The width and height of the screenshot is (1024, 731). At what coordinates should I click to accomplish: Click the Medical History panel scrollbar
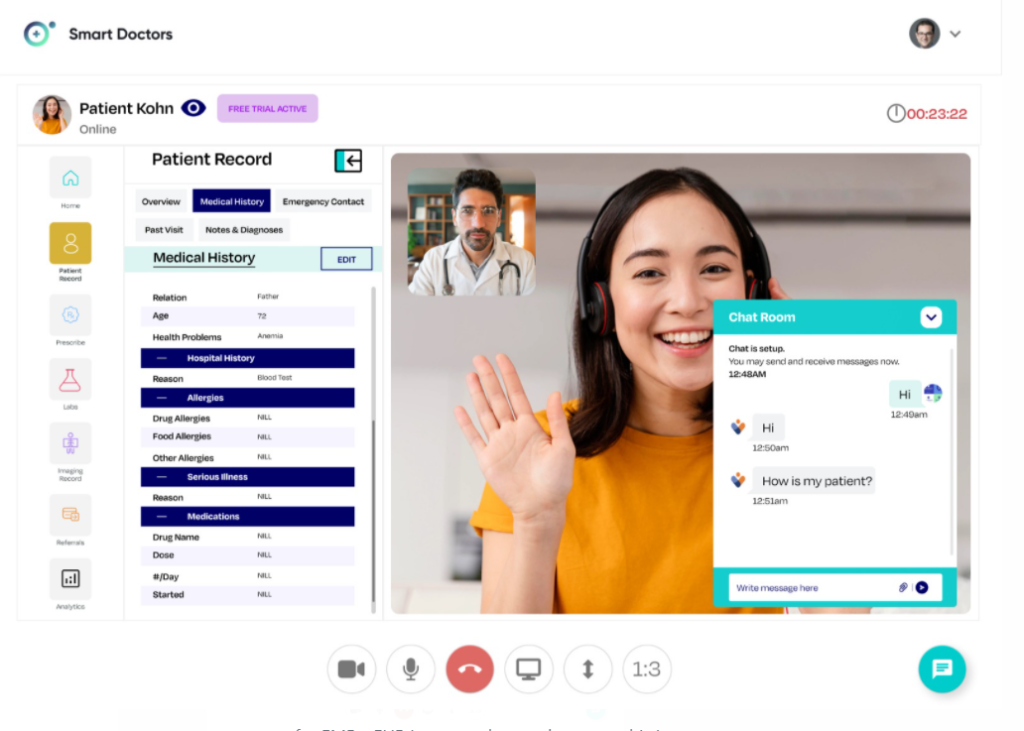374,450
